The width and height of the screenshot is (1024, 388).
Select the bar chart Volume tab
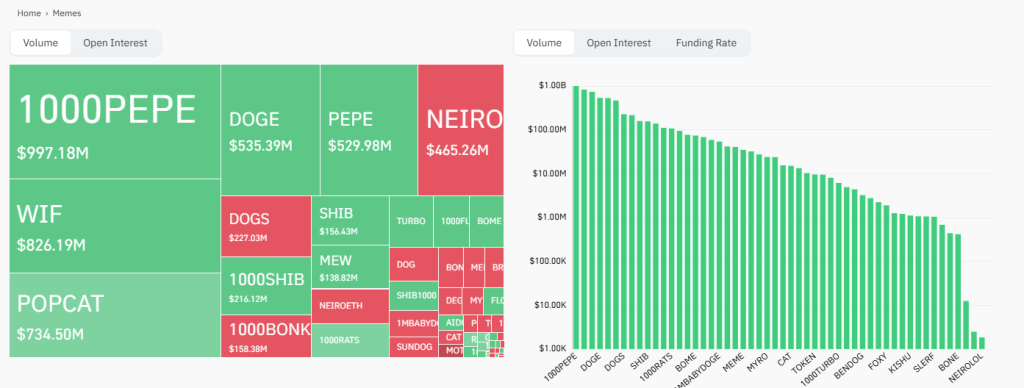[544, 43]
